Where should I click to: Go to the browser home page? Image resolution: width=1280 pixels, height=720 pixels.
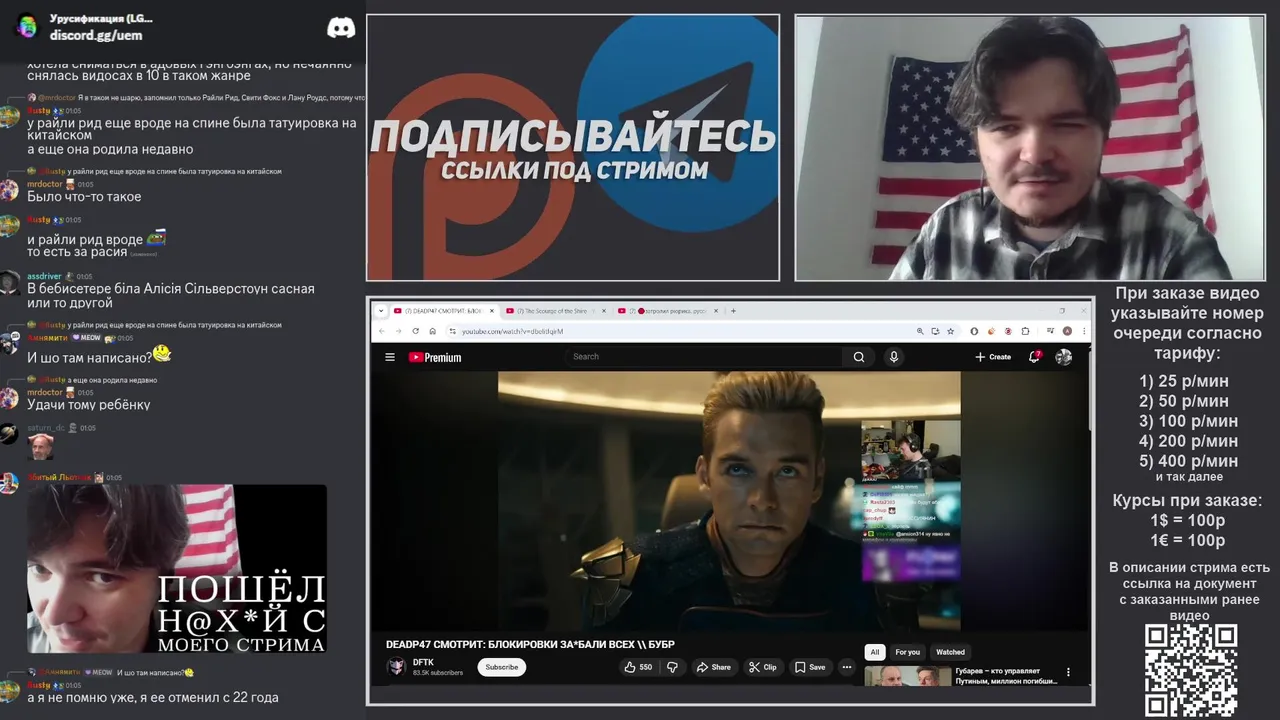tap(432, 331)
